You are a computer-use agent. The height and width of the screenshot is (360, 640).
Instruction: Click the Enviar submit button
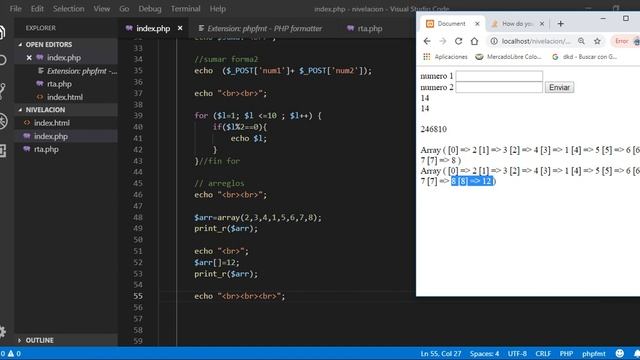click(559, 87)
